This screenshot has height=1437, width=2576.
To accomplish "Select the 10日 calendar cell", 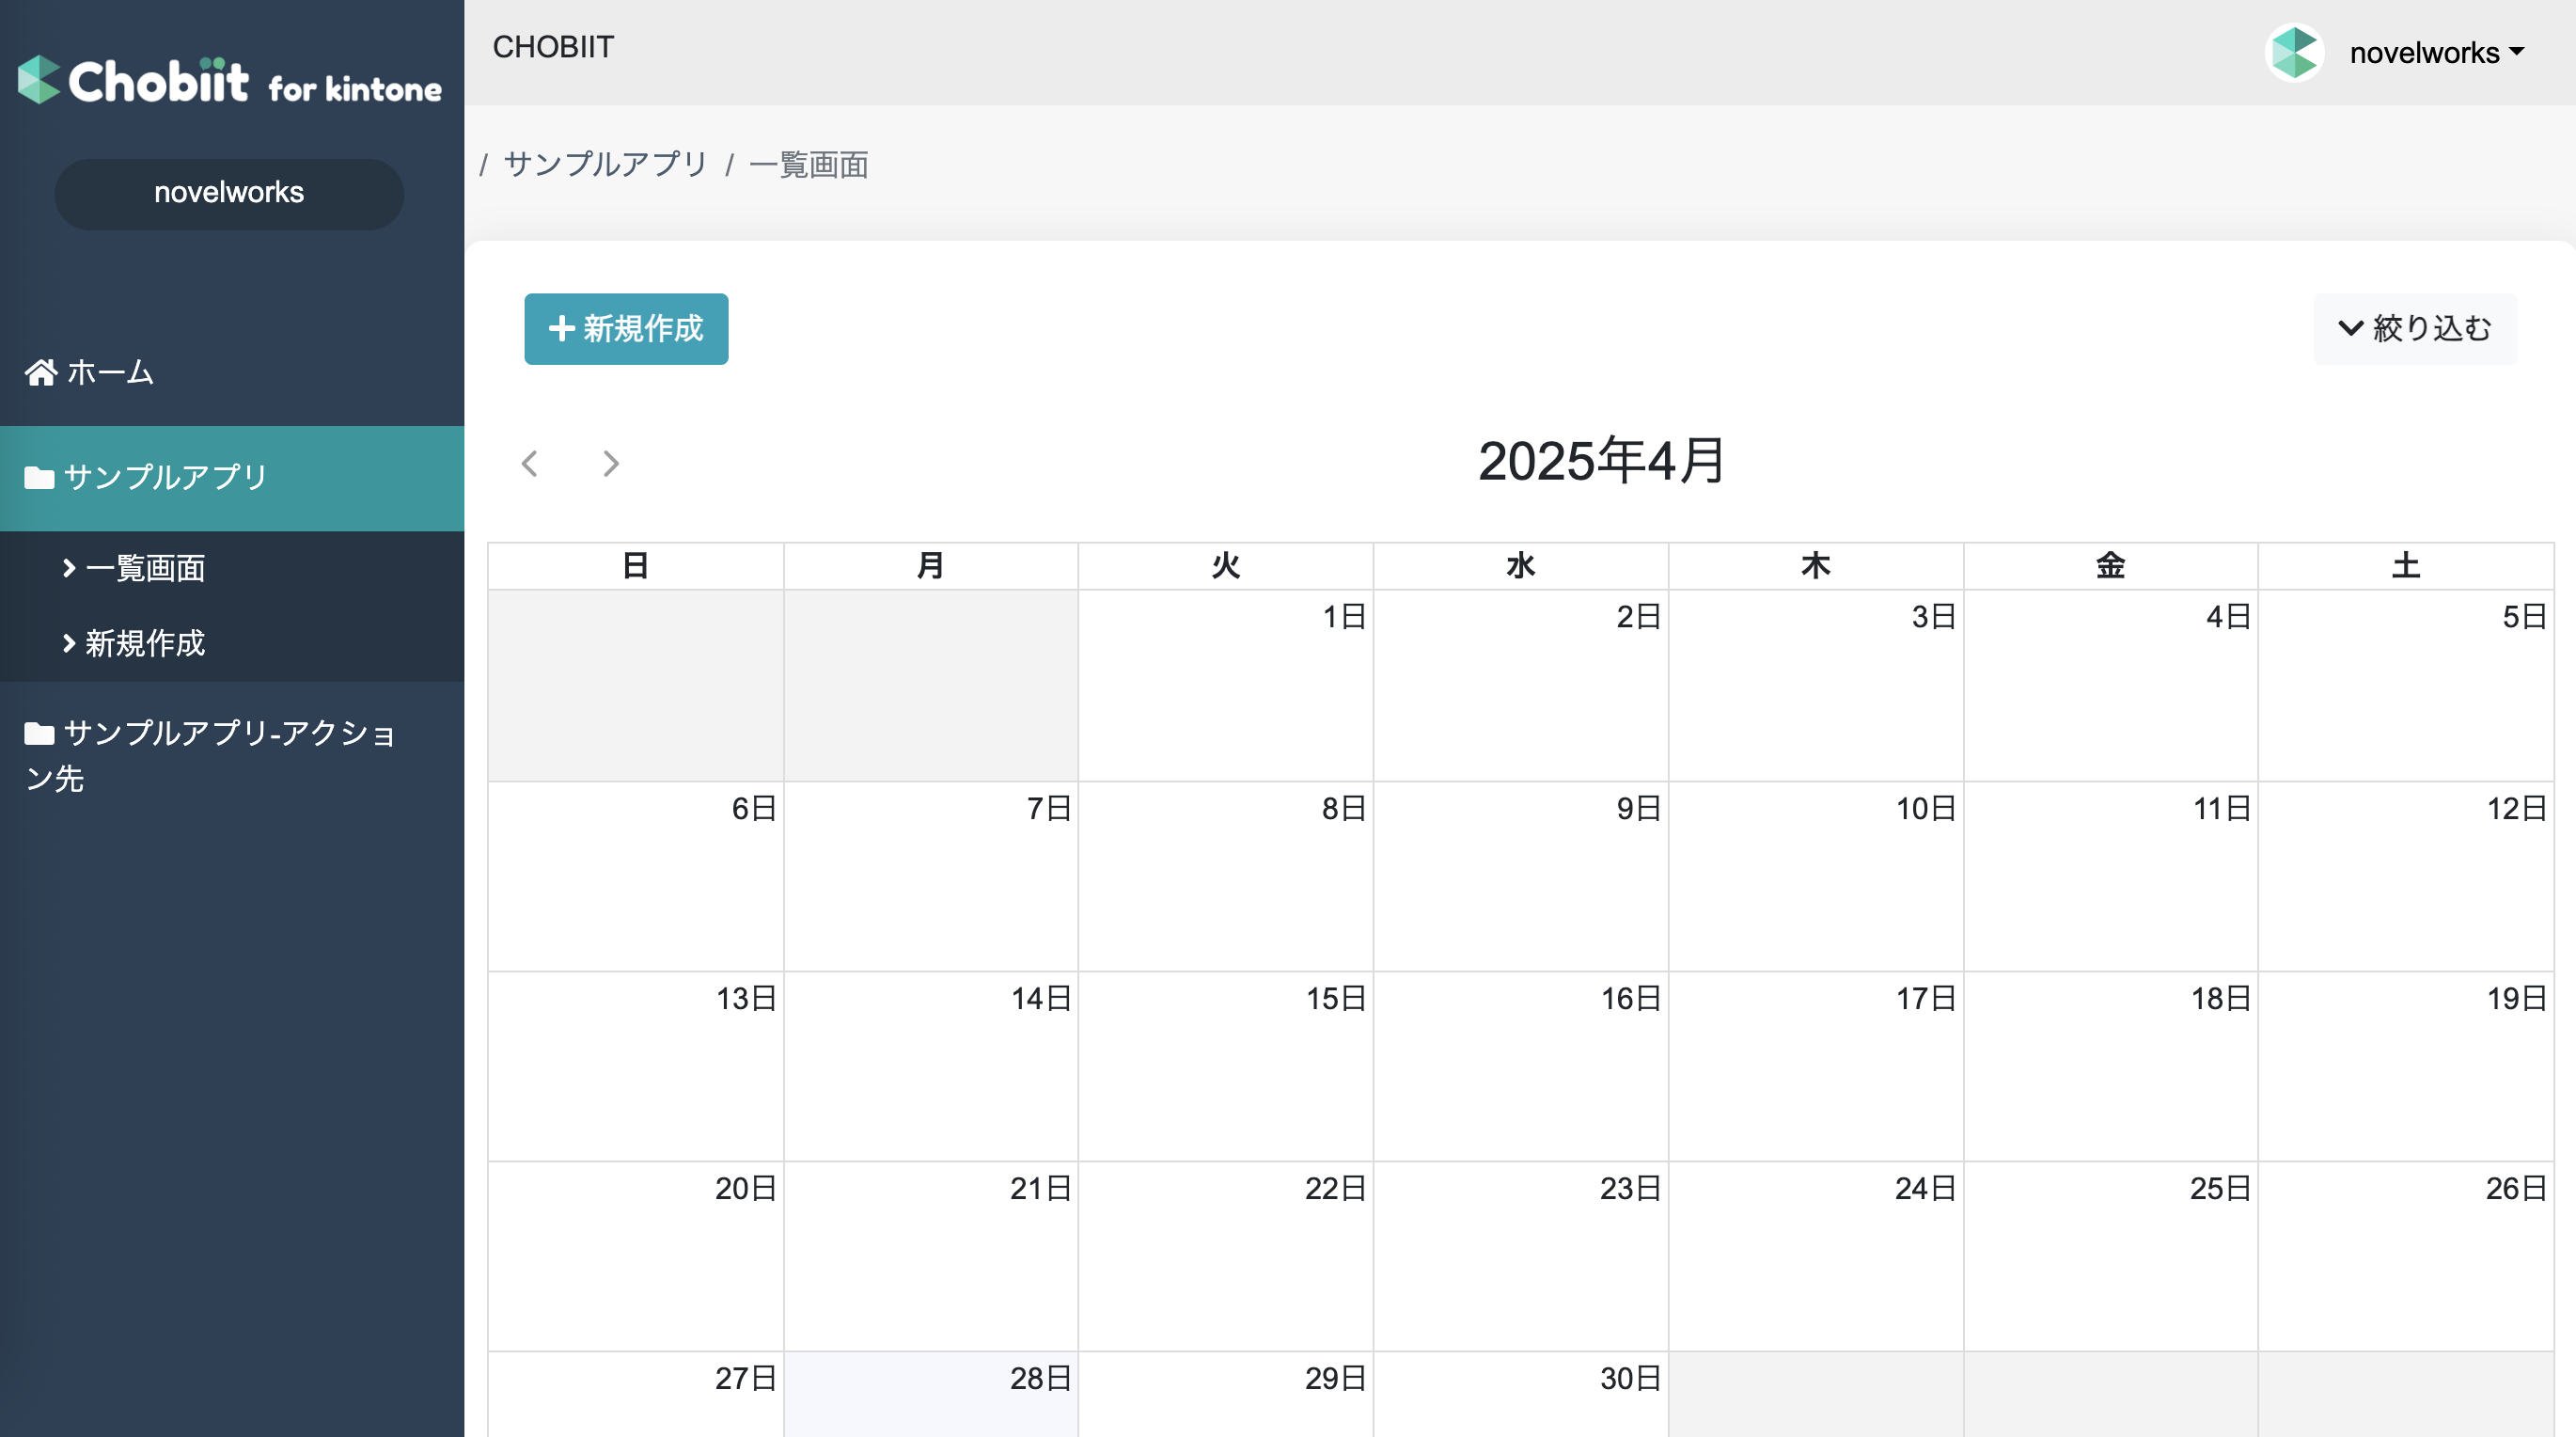I will pyautogui.click(x=1816, y=876).
